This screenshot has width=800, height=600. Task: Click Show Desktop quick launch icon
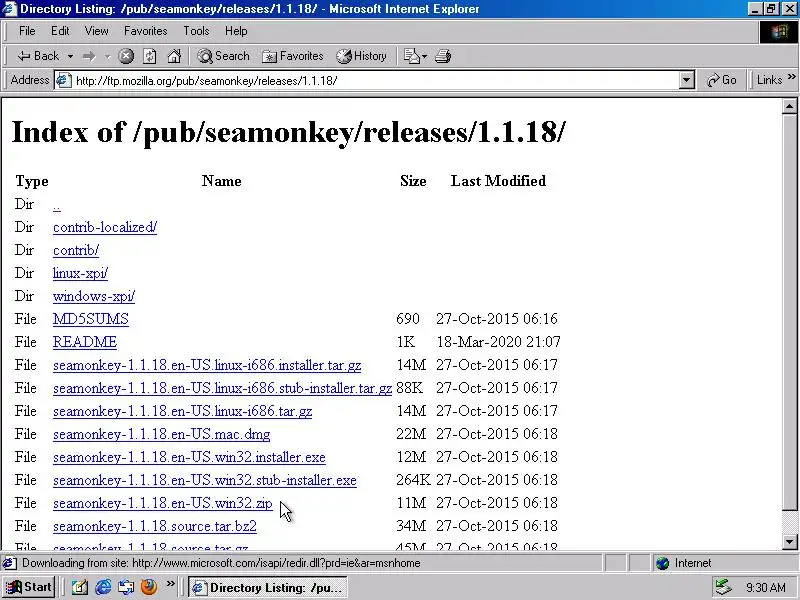coord(80,587)
